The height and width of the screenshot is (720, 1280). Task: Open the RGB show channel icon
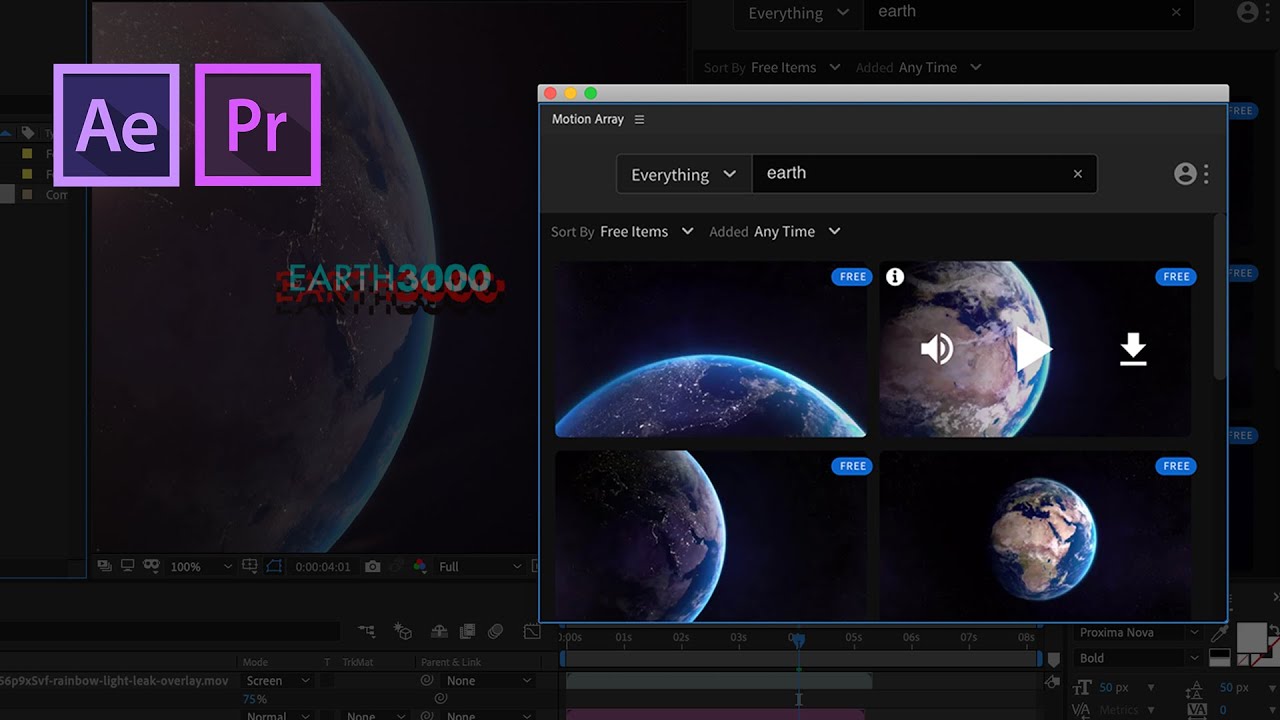[x=420, y=566]
